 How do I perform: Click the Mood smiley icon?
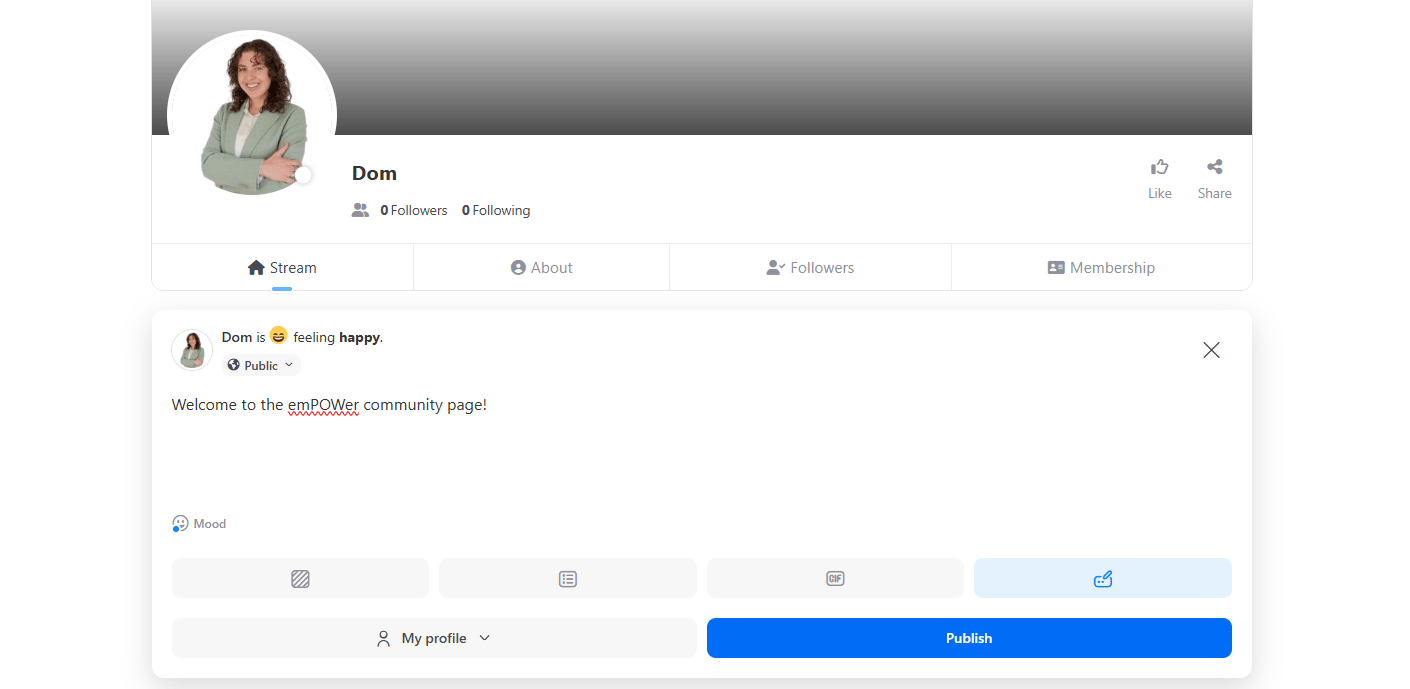180,523
